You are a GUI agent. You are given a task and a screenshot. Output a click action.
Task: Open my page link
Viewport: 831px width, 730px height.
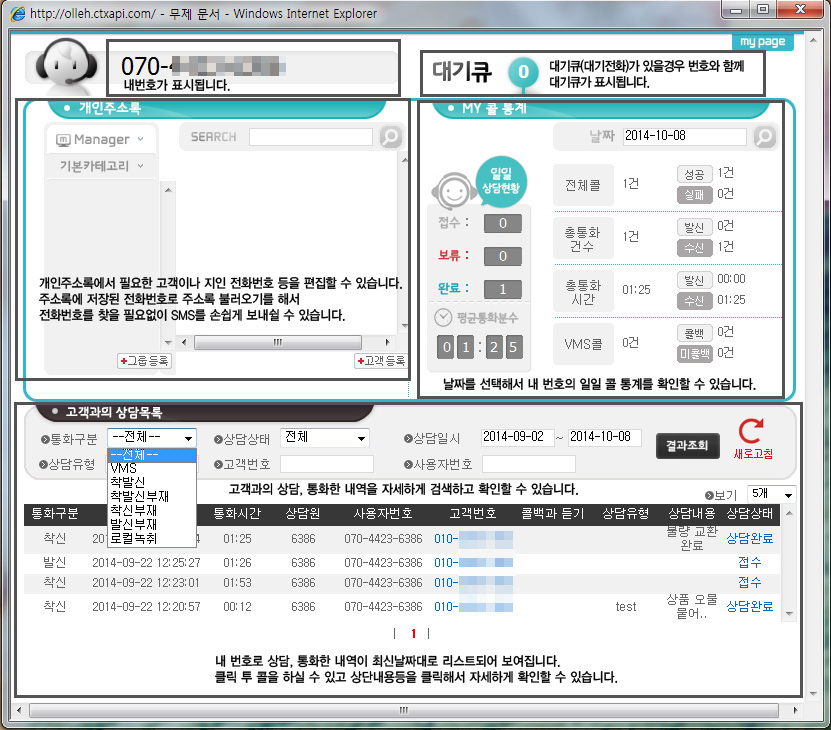pos(763,42)
